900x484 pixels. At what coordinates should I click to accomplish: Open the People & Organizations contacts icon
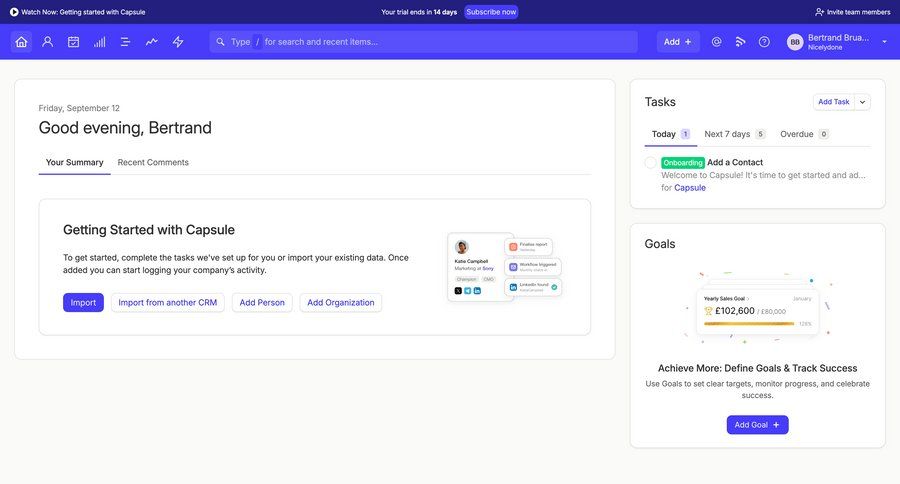[x=47, y=42]
